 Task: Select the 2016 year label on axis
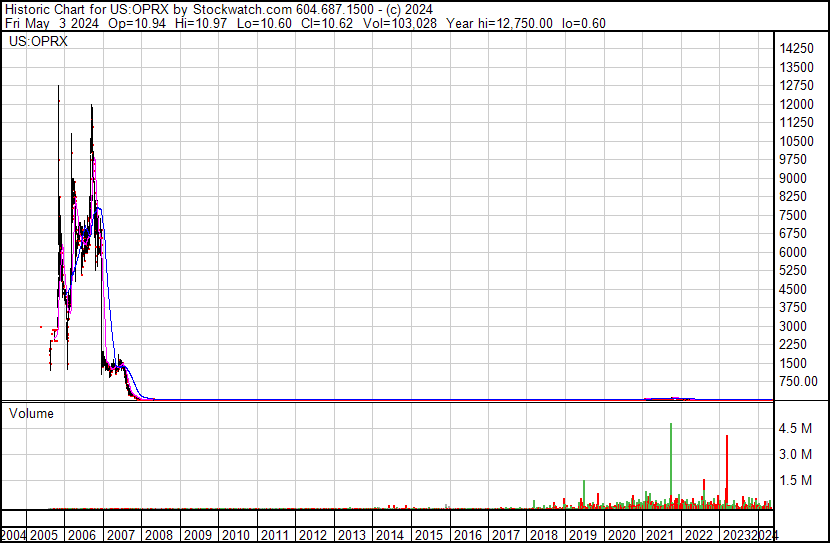coord(466,535)
